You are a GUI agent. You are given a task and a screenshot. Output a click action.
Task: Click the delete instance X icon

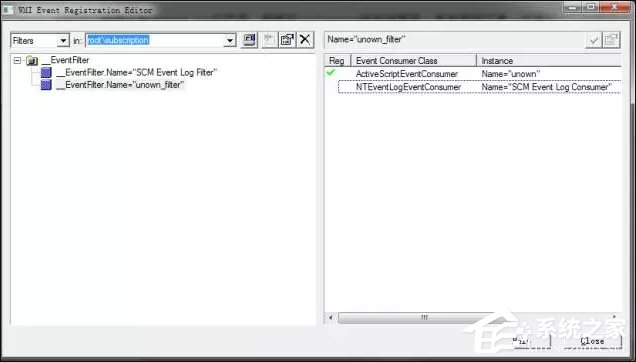pyautogui.click(x=305, y=40)
